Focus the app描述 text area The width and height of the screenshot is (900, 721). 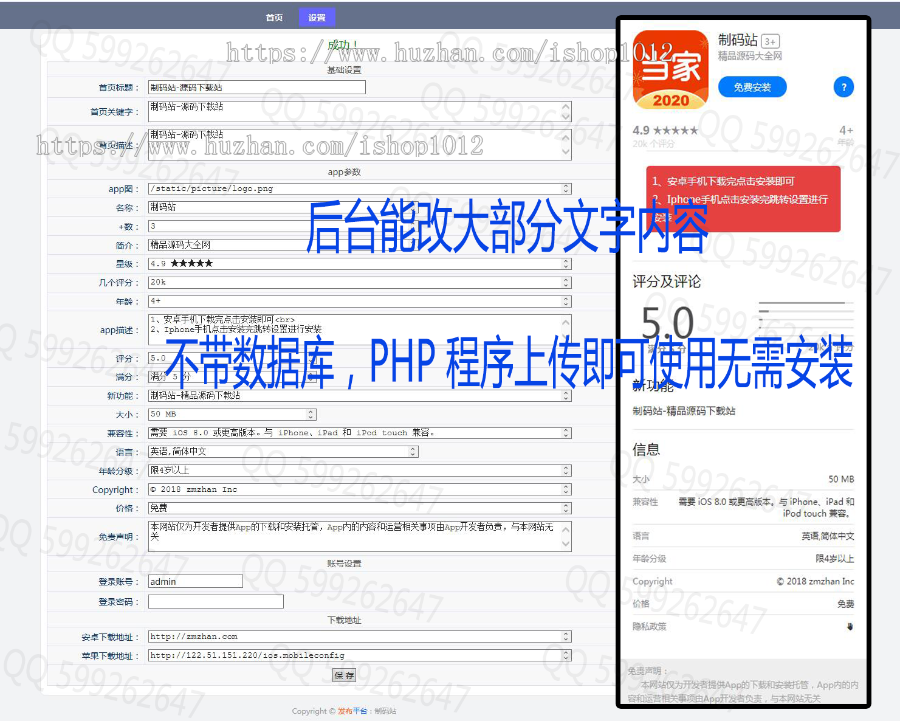pos(360,330)
